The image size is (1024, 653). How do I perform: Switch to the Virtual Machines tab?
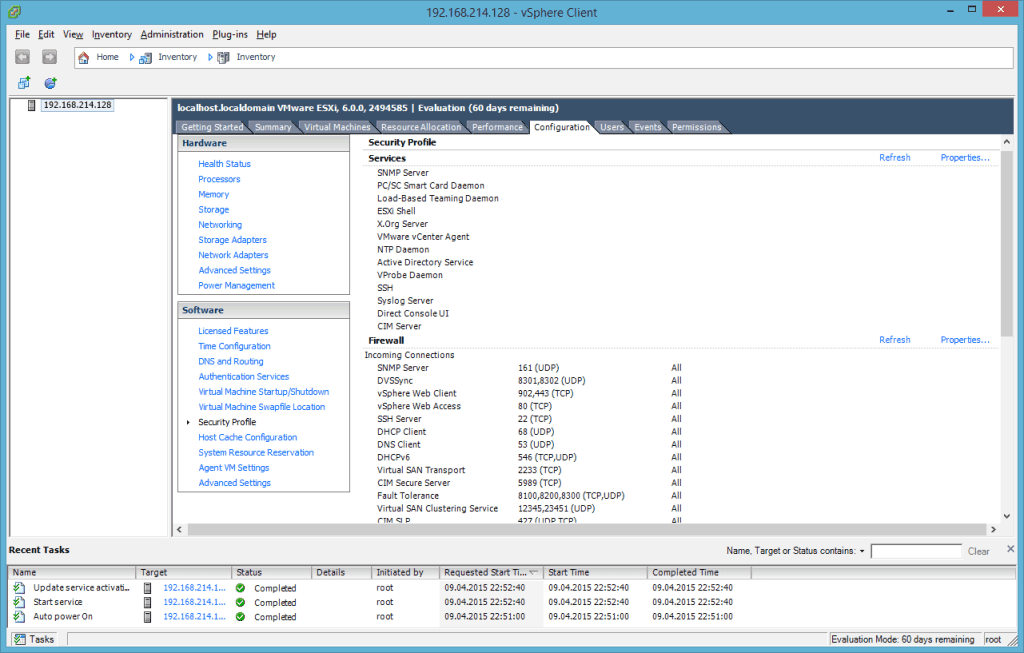337,127
